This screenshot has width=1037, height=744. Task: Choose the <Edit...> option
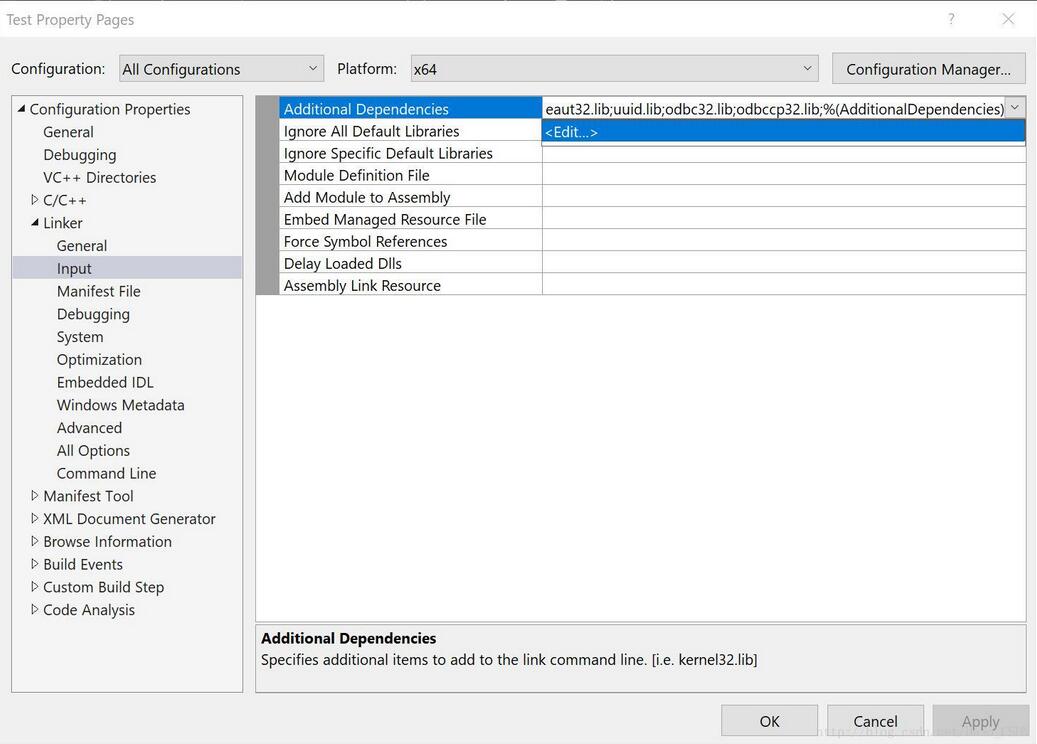(x=784, y=132)
